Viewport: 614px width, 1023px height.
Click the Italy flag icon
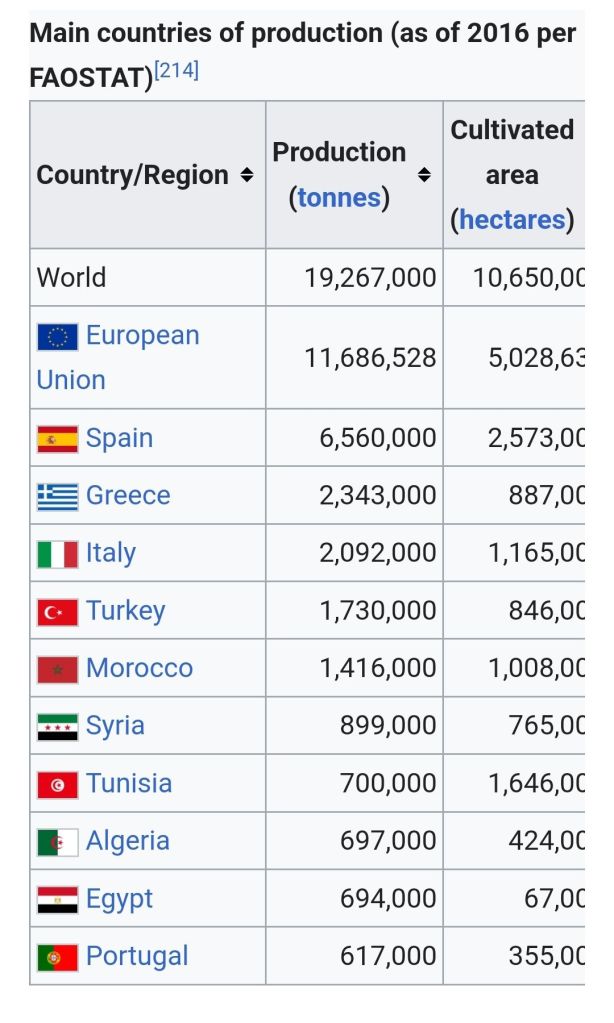pos(57,554)
